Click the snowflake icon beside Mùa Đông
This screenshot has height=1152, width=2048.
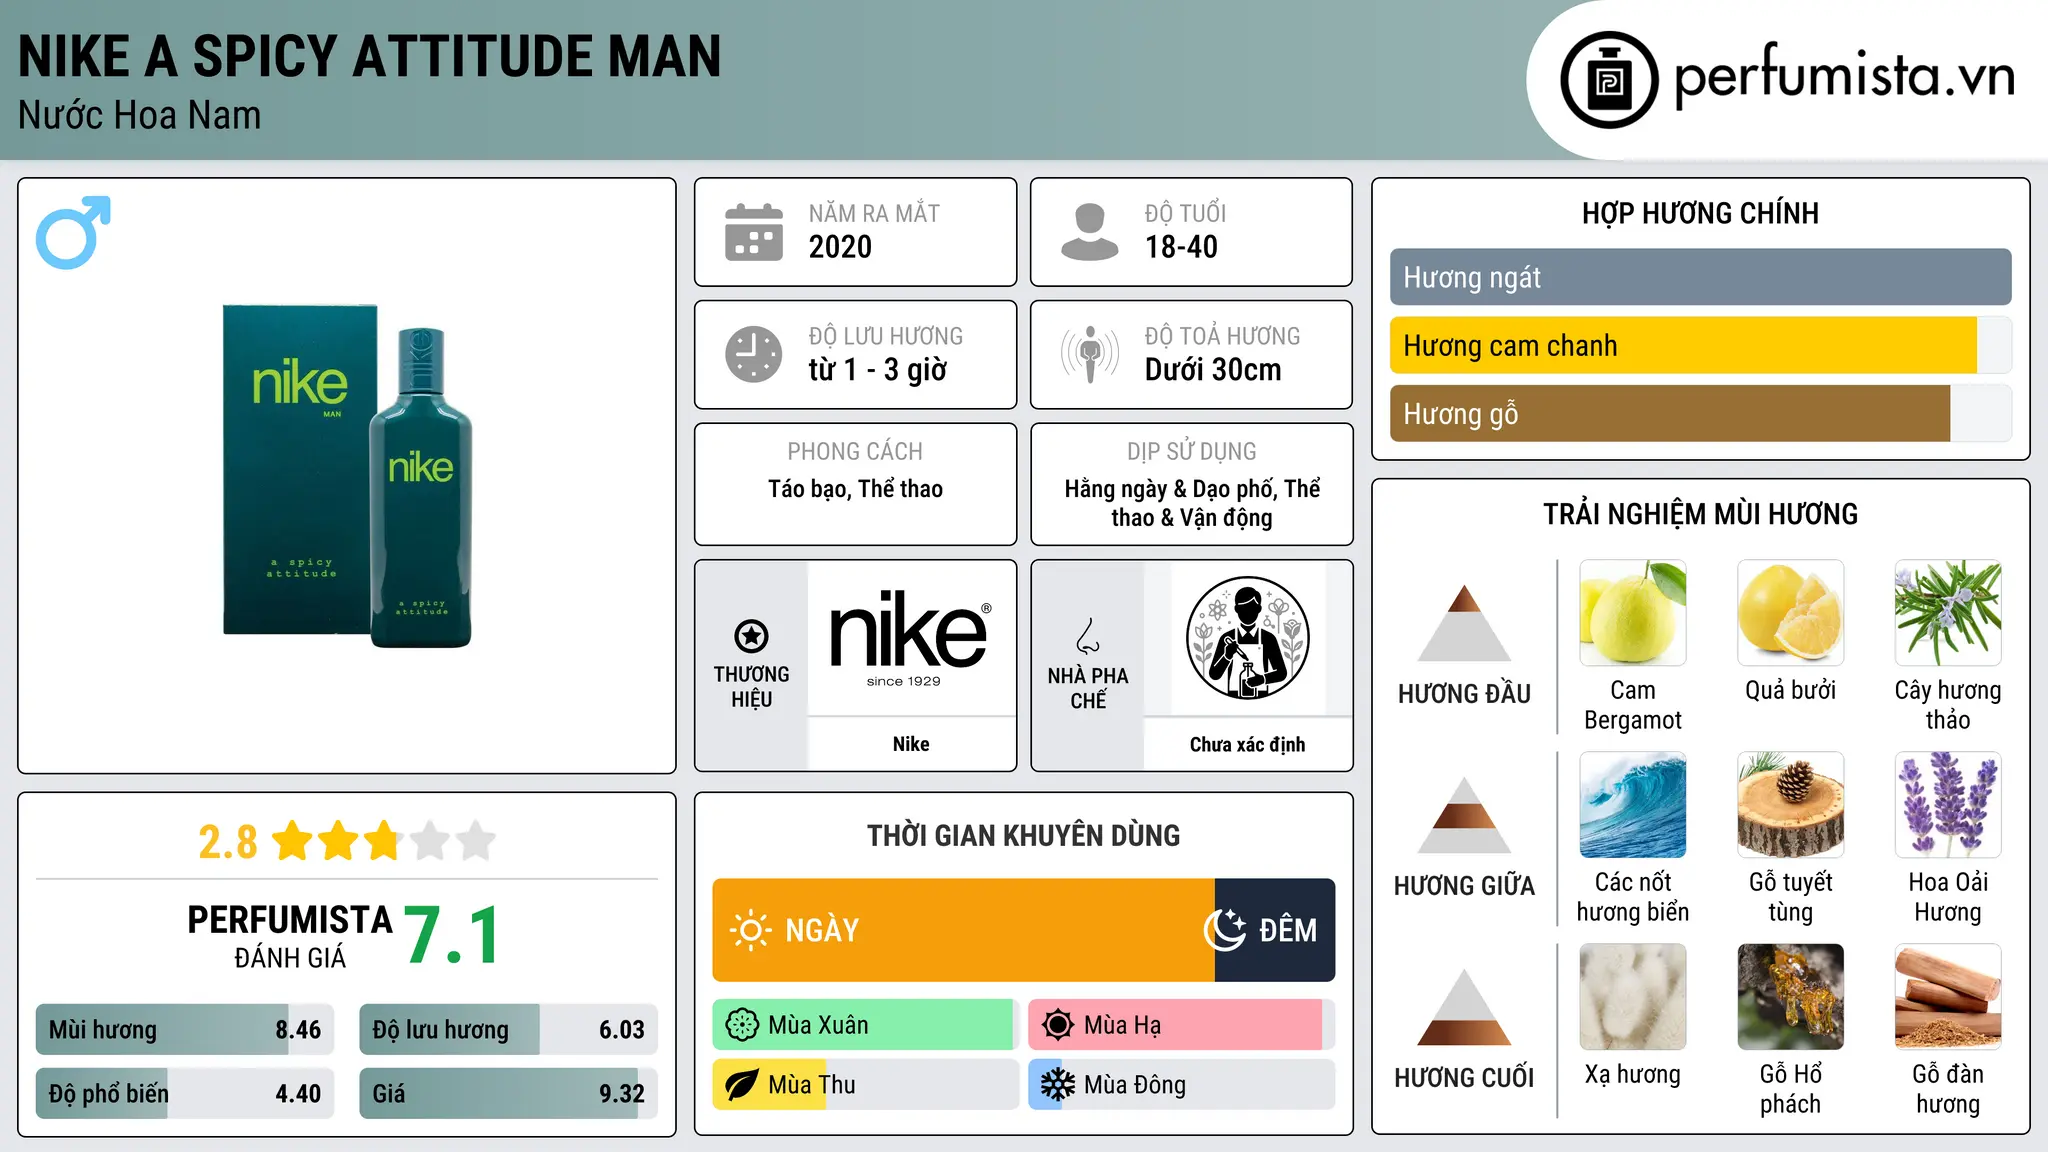1058,1085
